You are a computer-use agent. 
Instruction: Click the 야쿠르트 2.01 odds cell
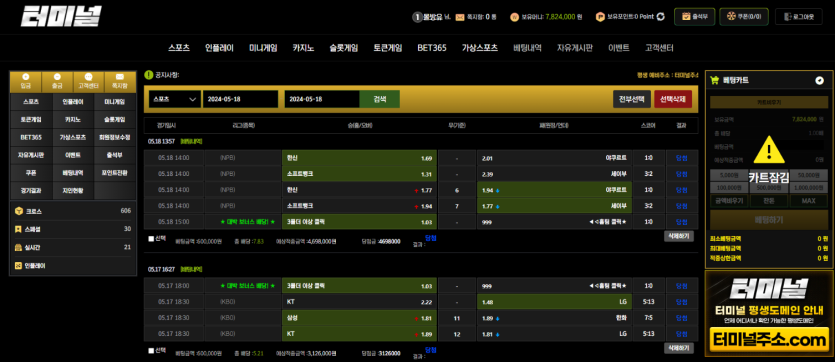point(554,158)
